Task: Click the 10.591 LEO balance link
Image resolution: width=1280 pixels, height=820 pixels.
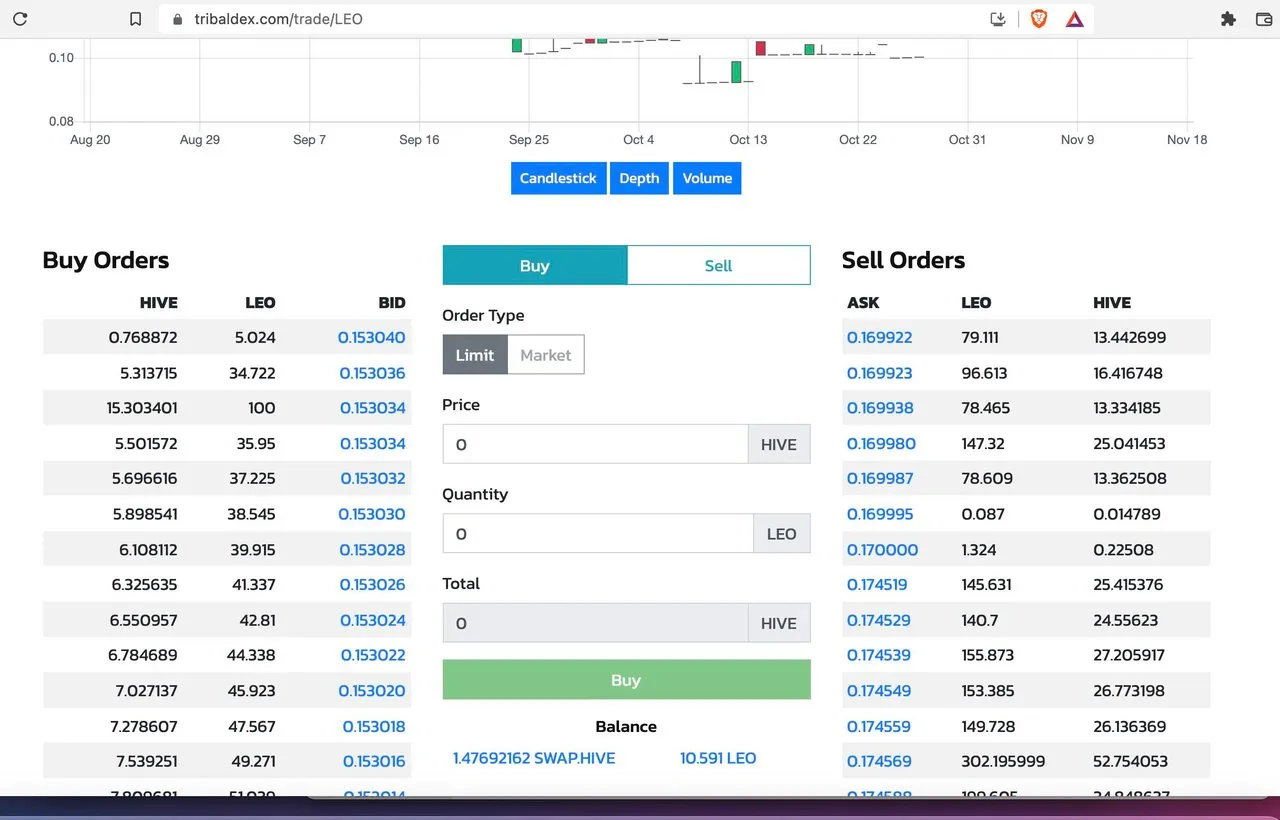Action: coord(718,758)
